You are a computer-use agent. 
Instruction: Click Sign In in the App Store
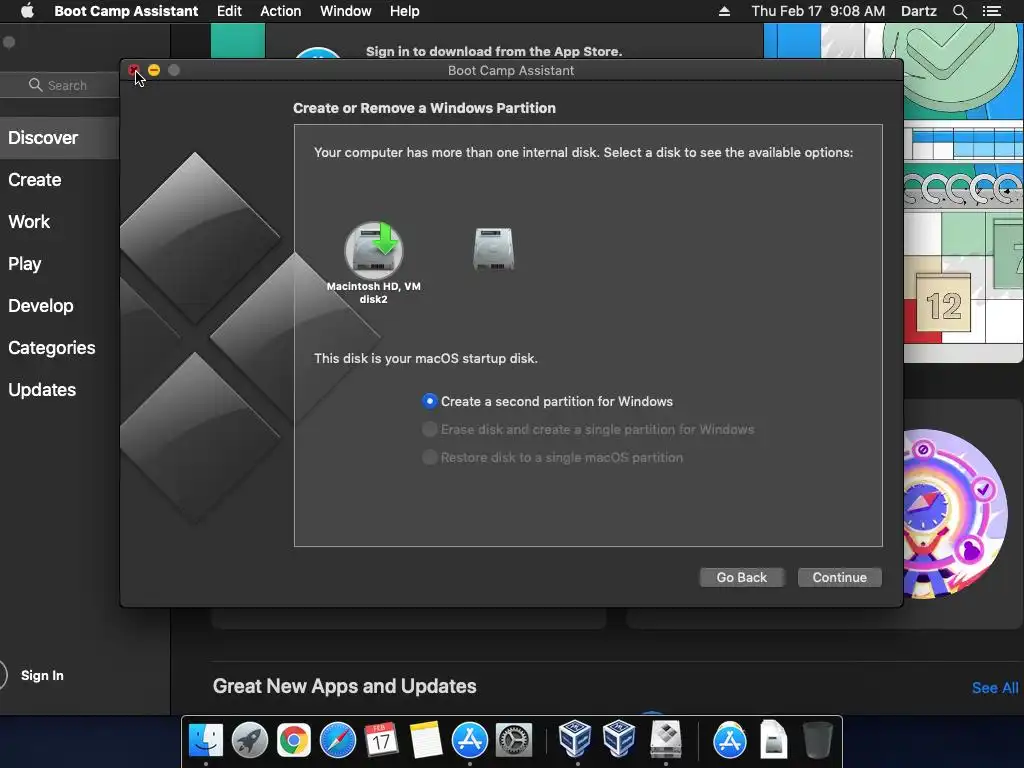[42, 675]
